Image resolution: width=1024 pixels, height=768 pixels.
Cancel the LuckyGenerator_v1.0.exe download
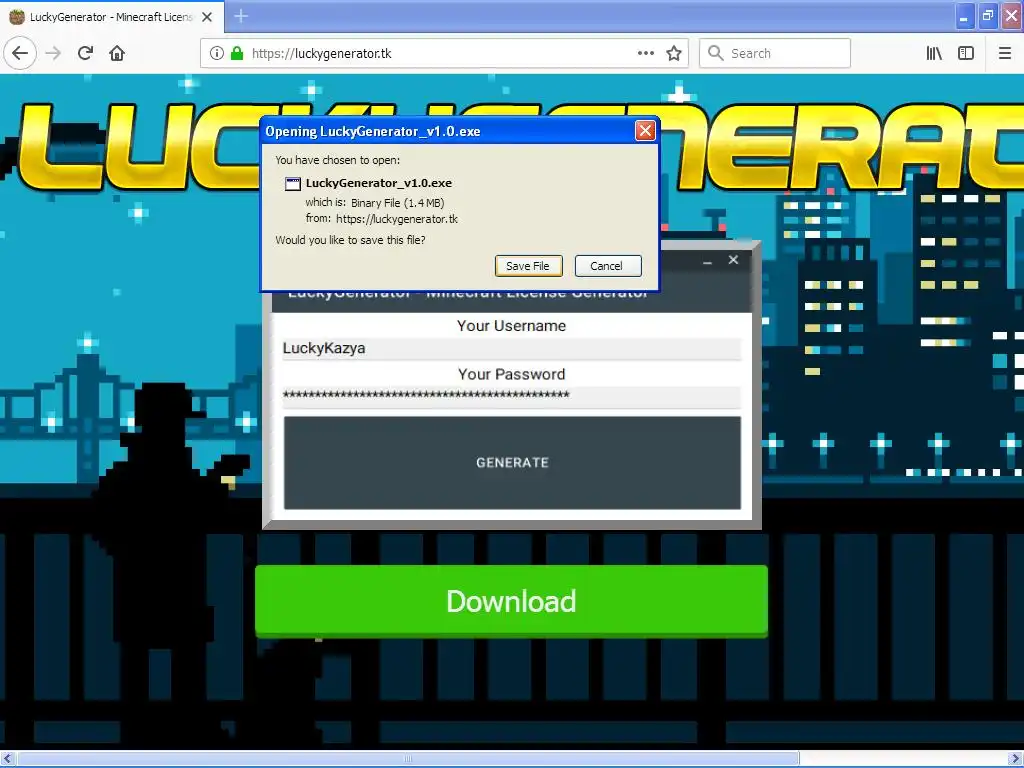point(607,266)
